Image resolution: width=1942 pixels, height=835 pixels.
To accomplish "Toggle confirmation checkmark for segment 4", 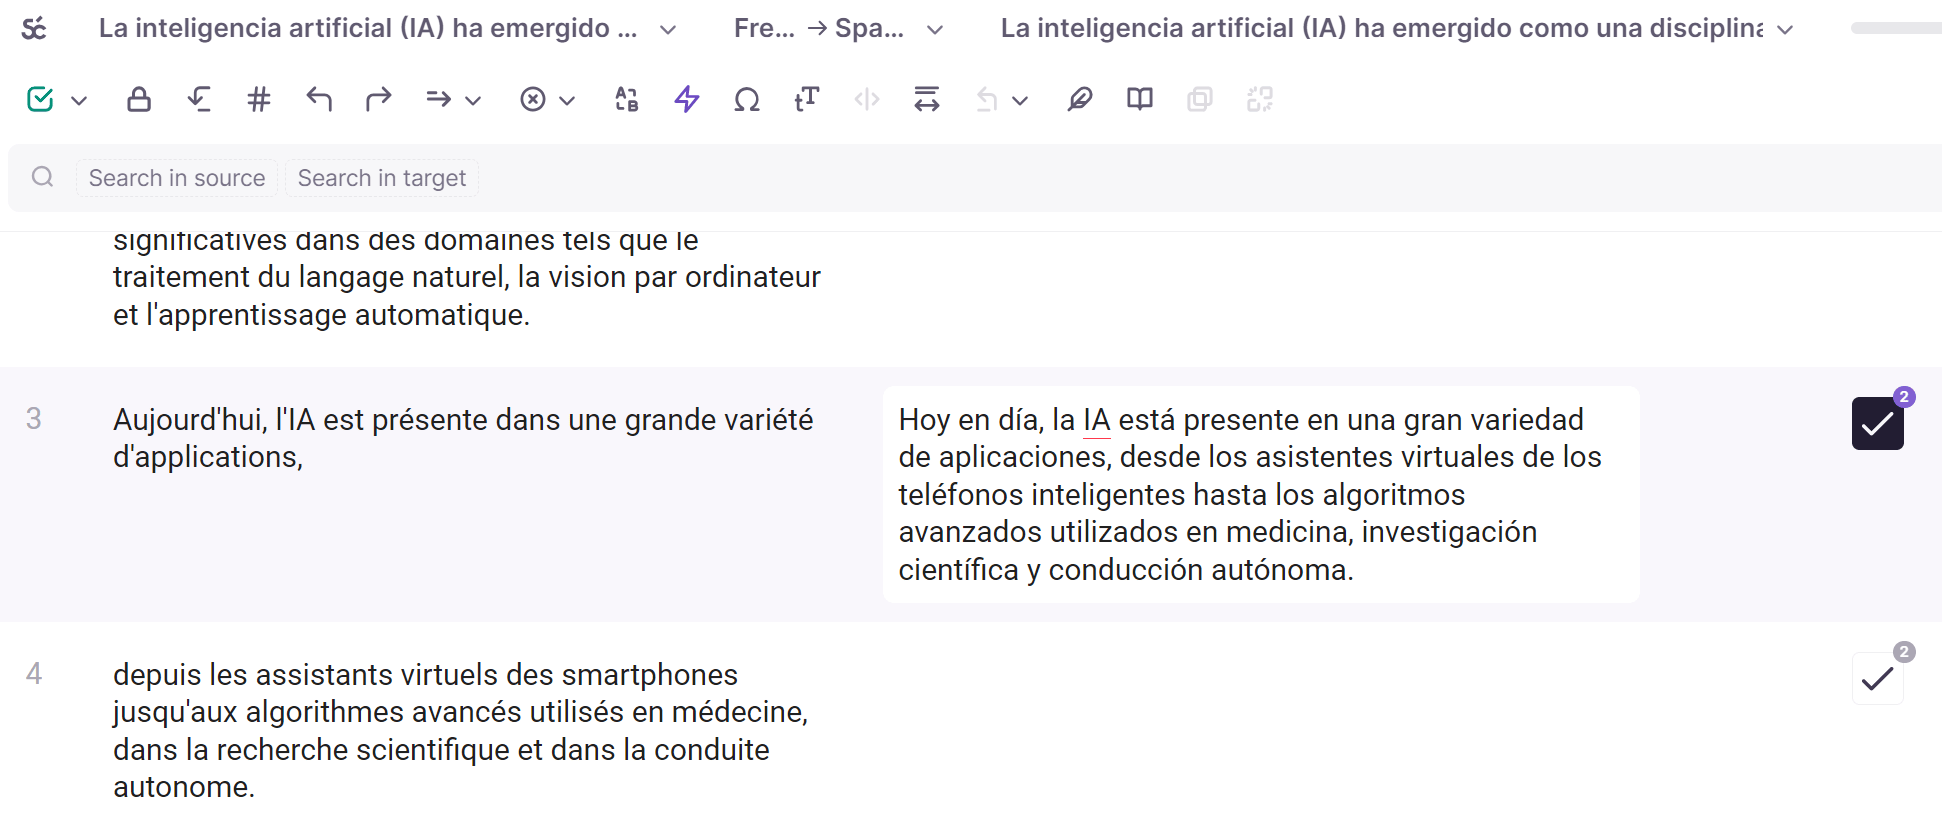I will tap(1877, 679).
